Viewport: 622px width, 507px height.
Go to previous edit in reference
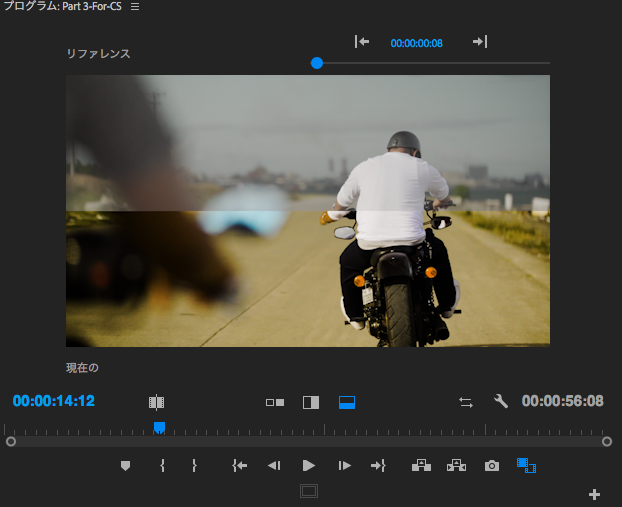pyautogui.click(x=362, y=42)
